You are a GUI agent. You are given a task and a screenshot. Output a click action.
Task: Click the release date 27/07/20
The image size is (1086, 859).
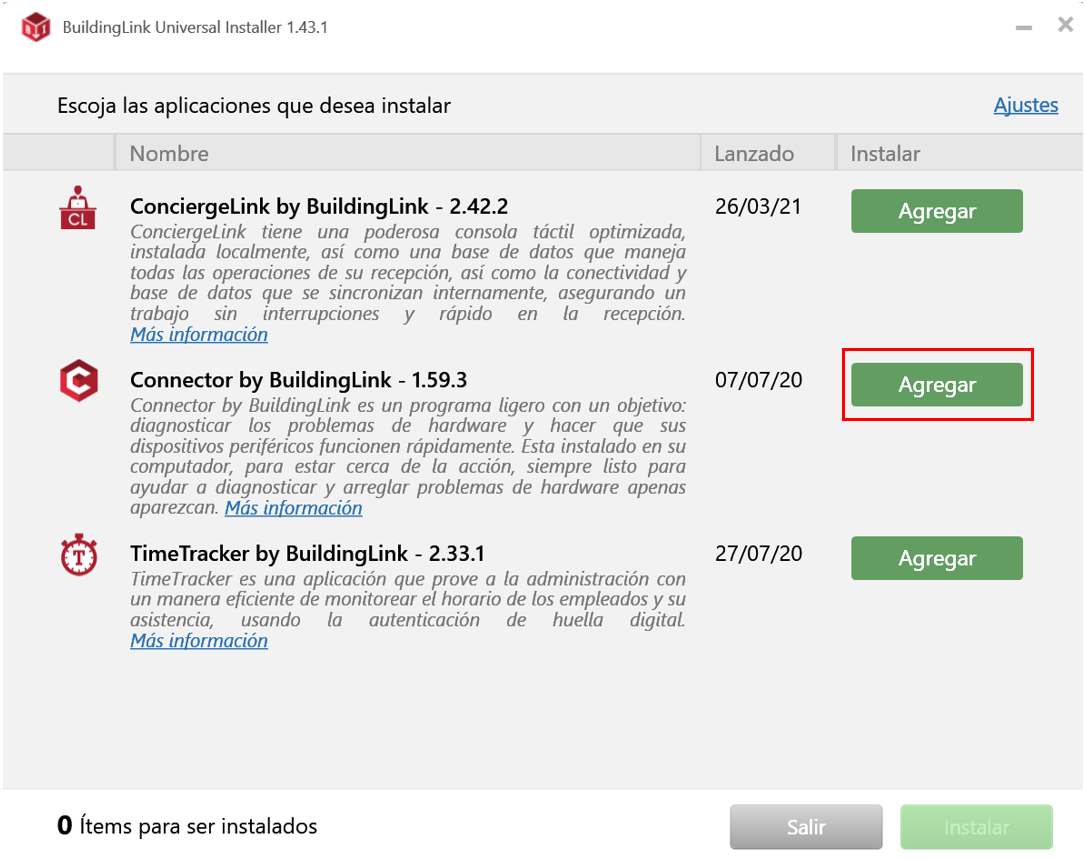(758, 554)
